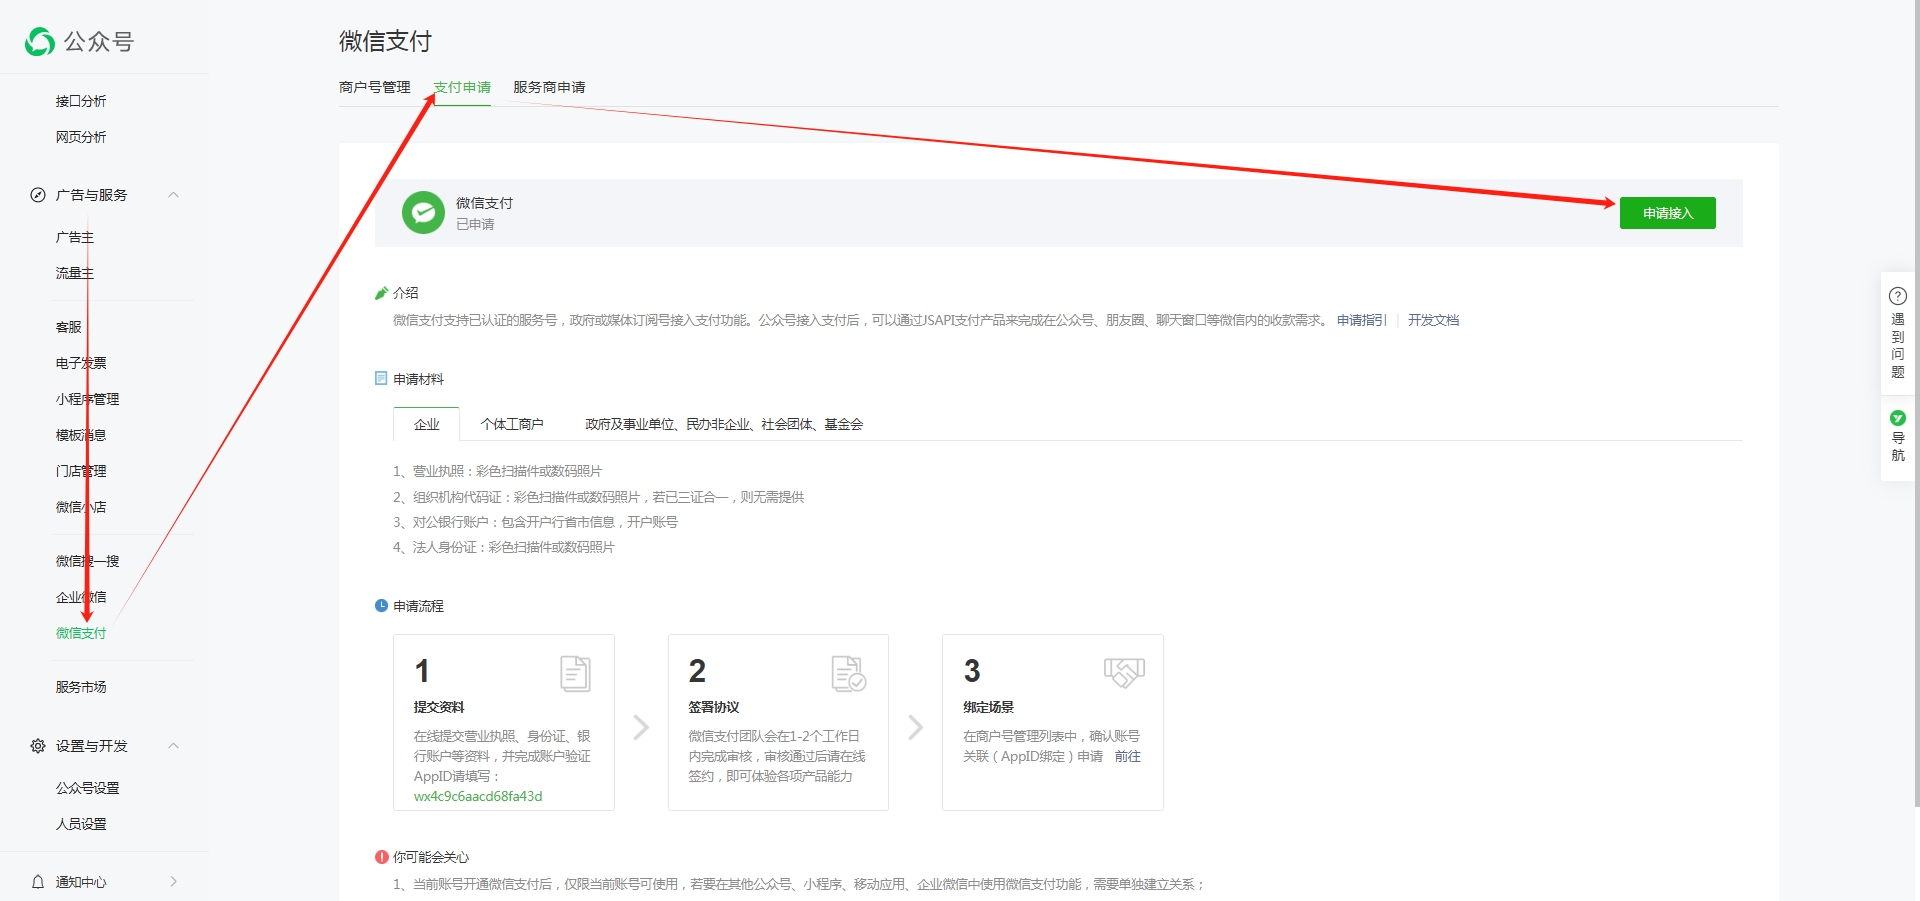Click the 遇到问题 side label
Image resolution: width=1920 pixels, height=901 pixels.
pos(1897,346)
